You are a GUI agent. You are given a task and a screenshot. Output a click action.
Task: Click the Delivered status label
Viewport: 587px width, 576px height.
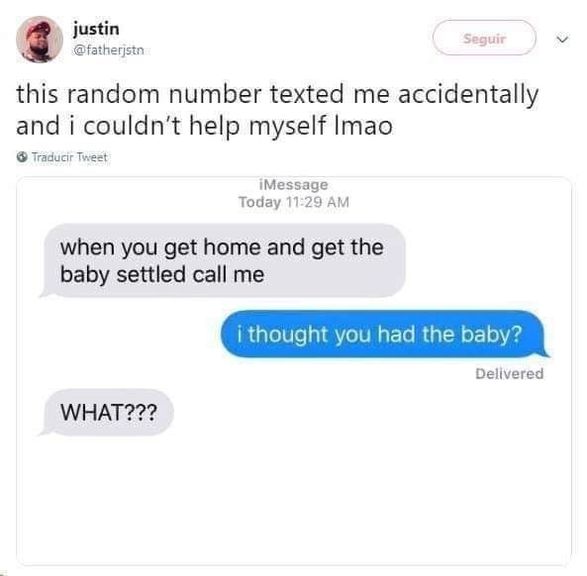pyautogui.click(x=509, y=374)
